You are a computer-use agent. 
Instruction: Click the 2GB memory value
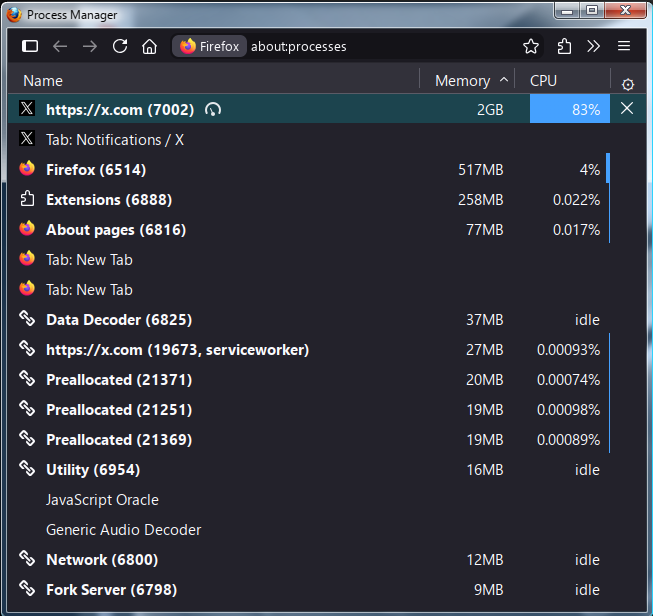pos(490,110)
